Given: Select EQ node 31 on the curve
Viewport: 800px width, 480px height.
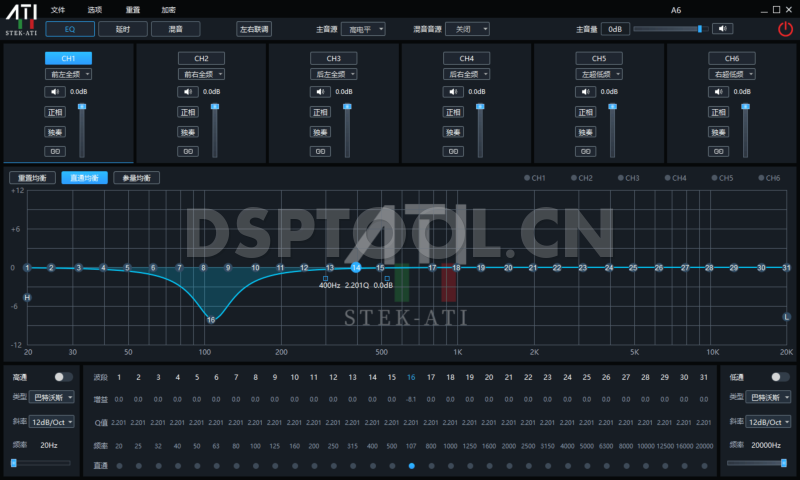Looking at the screenshot, I should (786, 267).
